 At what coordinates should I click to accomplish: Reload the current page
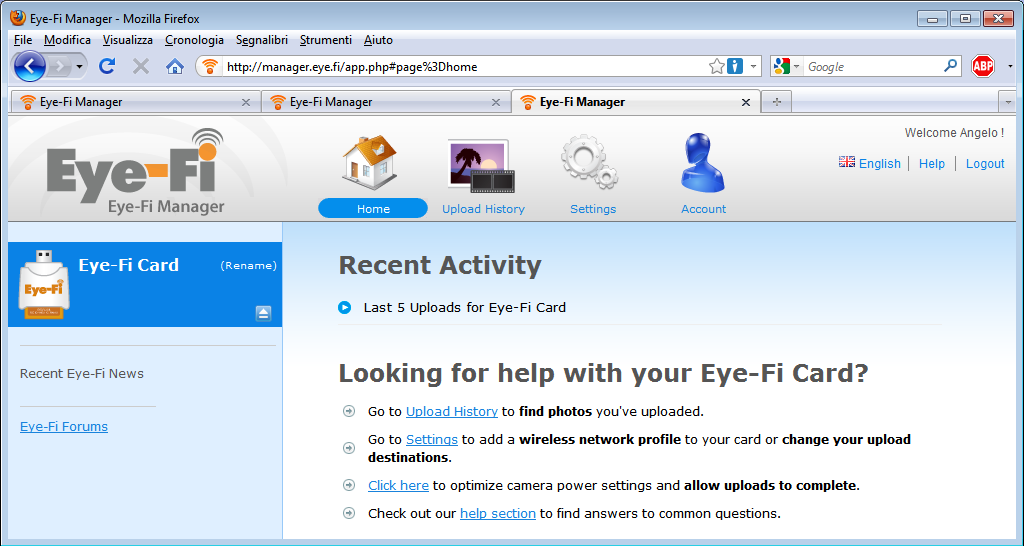107,66
